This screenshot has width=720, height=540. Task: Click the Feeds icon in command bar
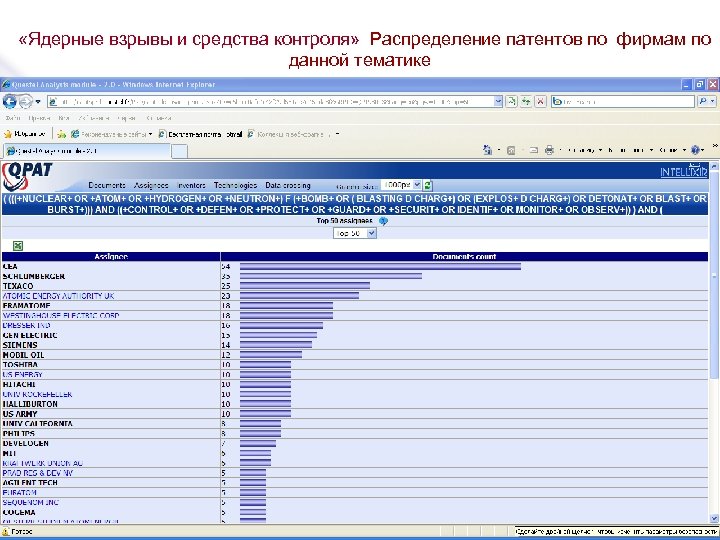[x=511, y=150]
